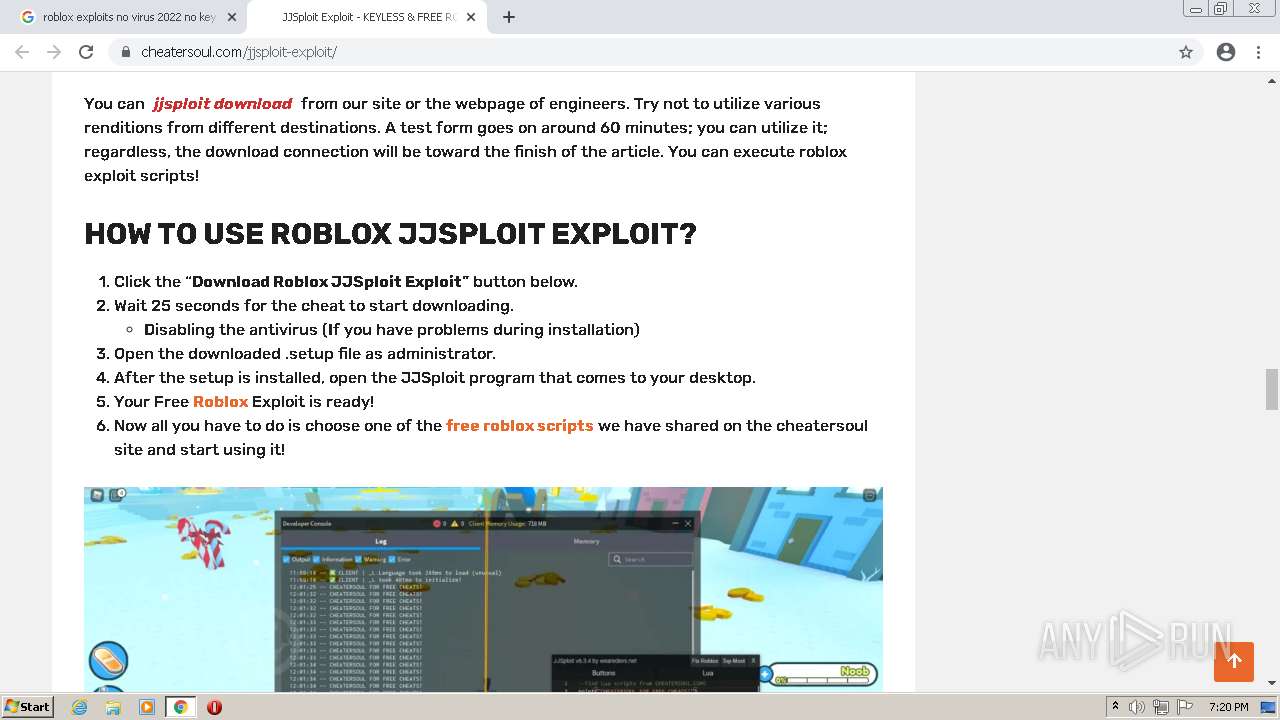Click the orange scroll-to-top arrow button
Viewport: 1280px width, 720px height.
click(x=1234, y=662)
